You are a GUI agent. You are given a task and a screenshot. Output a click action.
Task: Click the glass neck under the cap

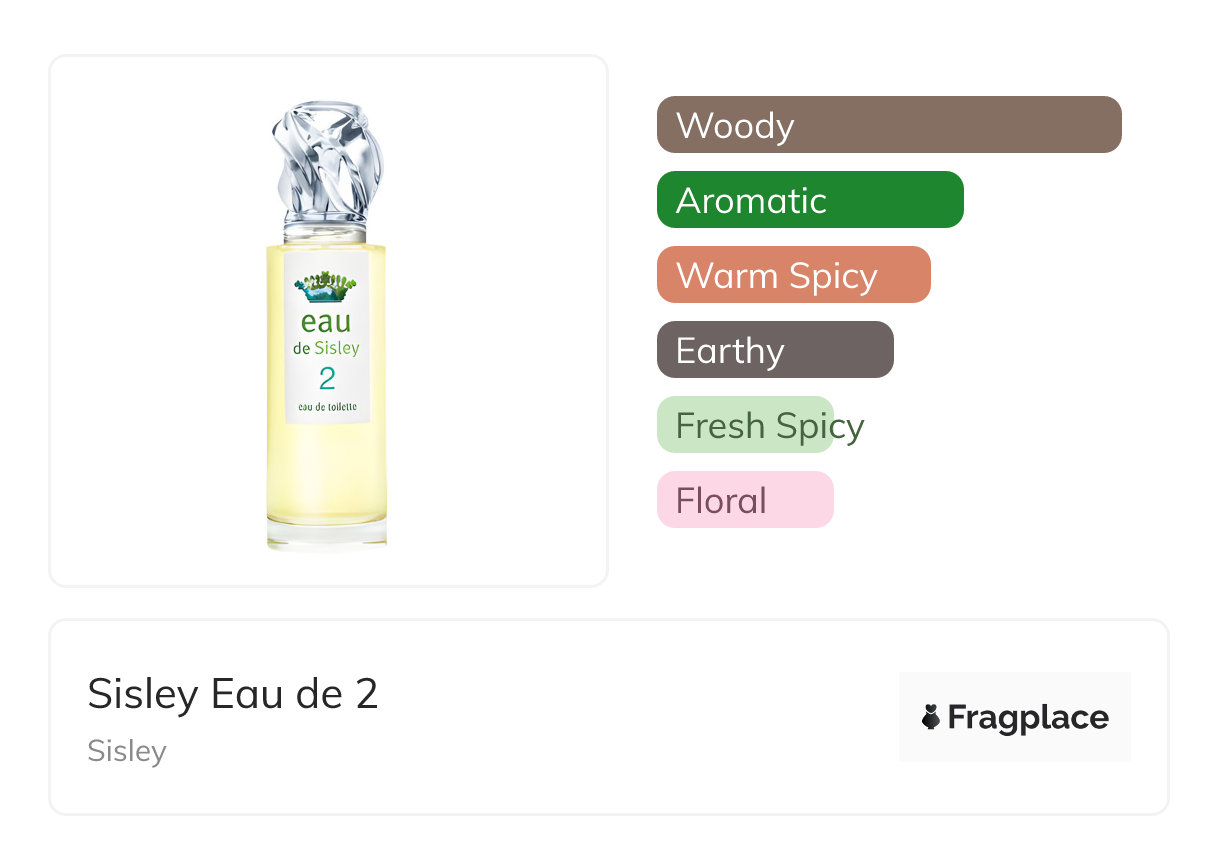326,233
